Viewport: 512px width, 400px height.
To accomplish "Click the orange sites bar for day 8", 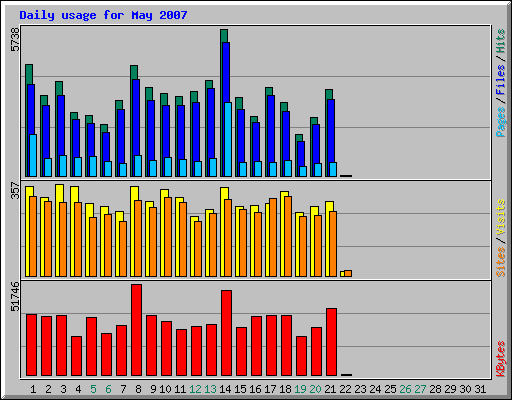I will pyautogui.click(x=138, y=238).
